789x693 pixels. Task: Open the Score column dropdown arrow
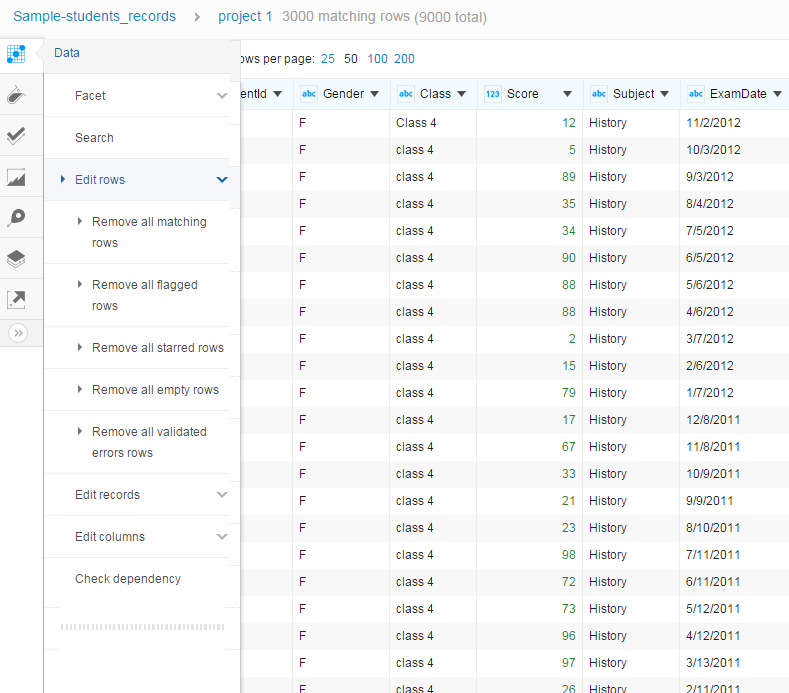(567, 94)
